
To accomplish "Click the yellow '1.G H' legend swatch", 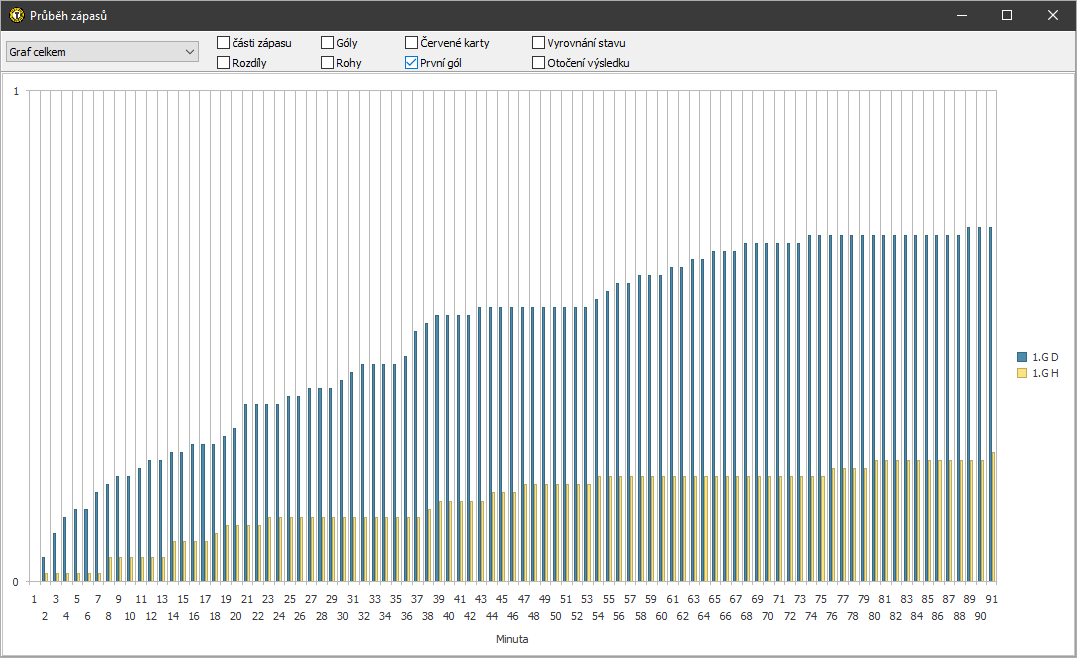I will pos(1021,373).
